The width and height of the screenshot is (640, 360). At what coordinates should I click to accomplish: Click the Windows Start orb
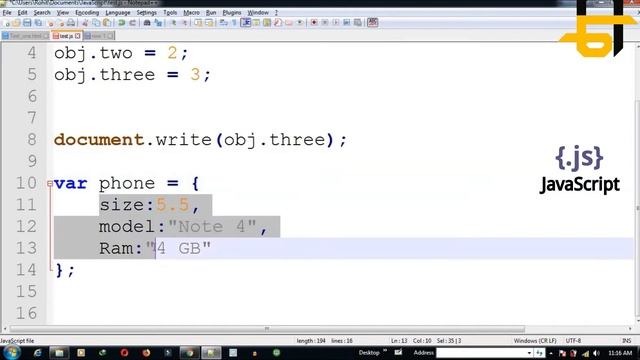click(x=11, y=353)
